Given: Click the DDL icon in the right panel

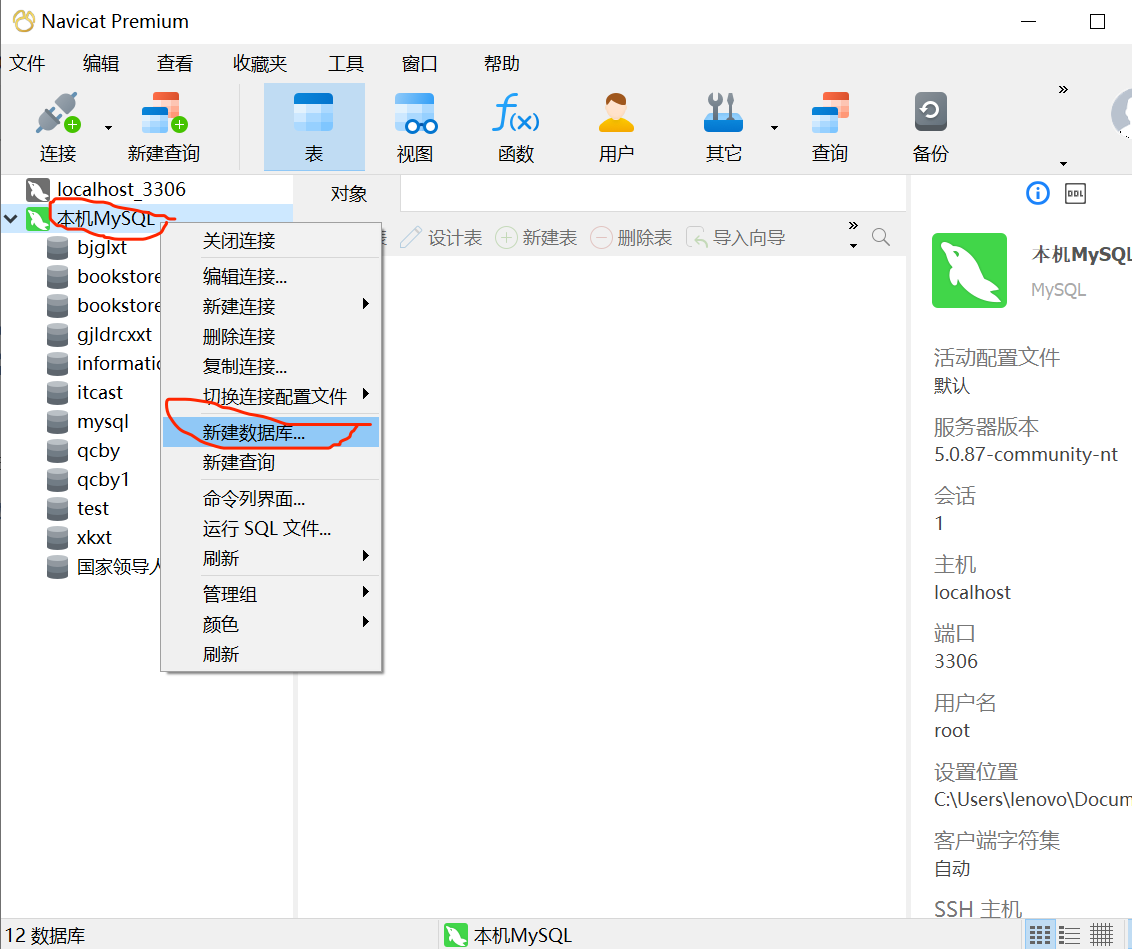Looking at the screenshot, I should pyautogui.click(x=1075, y=192).
